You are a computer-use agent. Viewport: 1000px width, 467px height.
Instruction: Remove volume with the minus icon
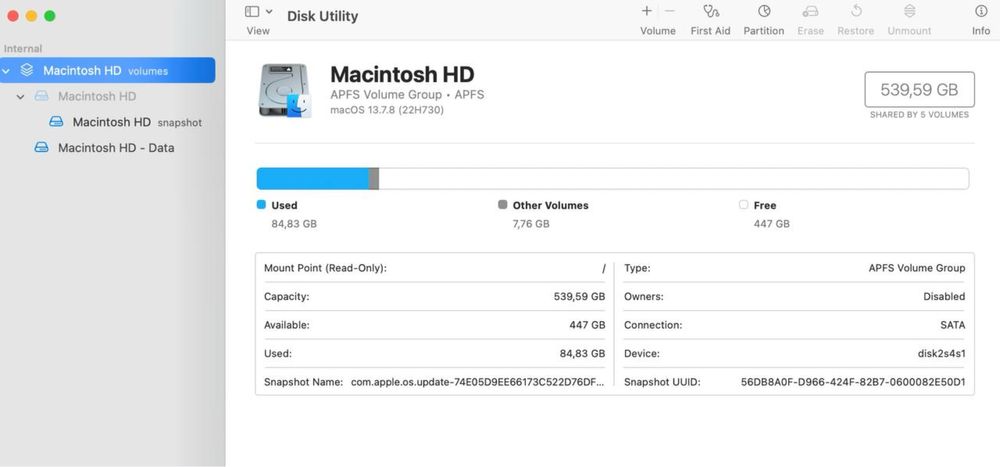tap(670, 11)
